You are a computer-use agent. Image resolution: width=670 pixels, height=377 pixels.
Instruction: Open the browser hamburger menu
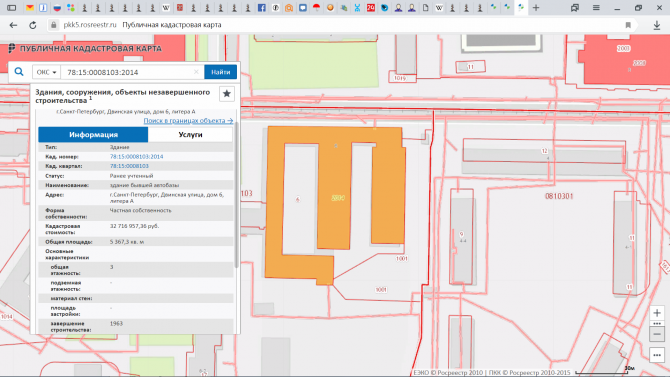596,8
